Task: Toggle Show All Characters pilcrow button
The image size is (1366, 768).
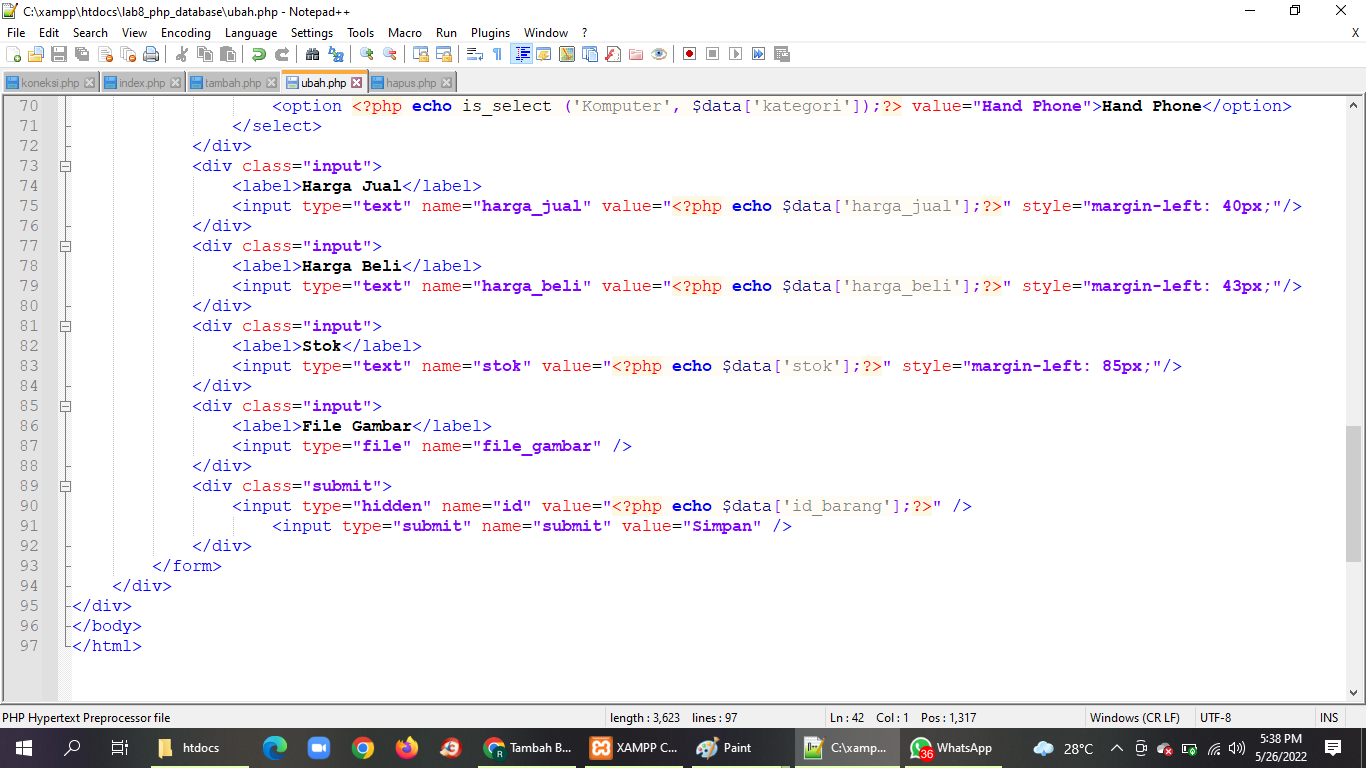Action: pos(497,53)
